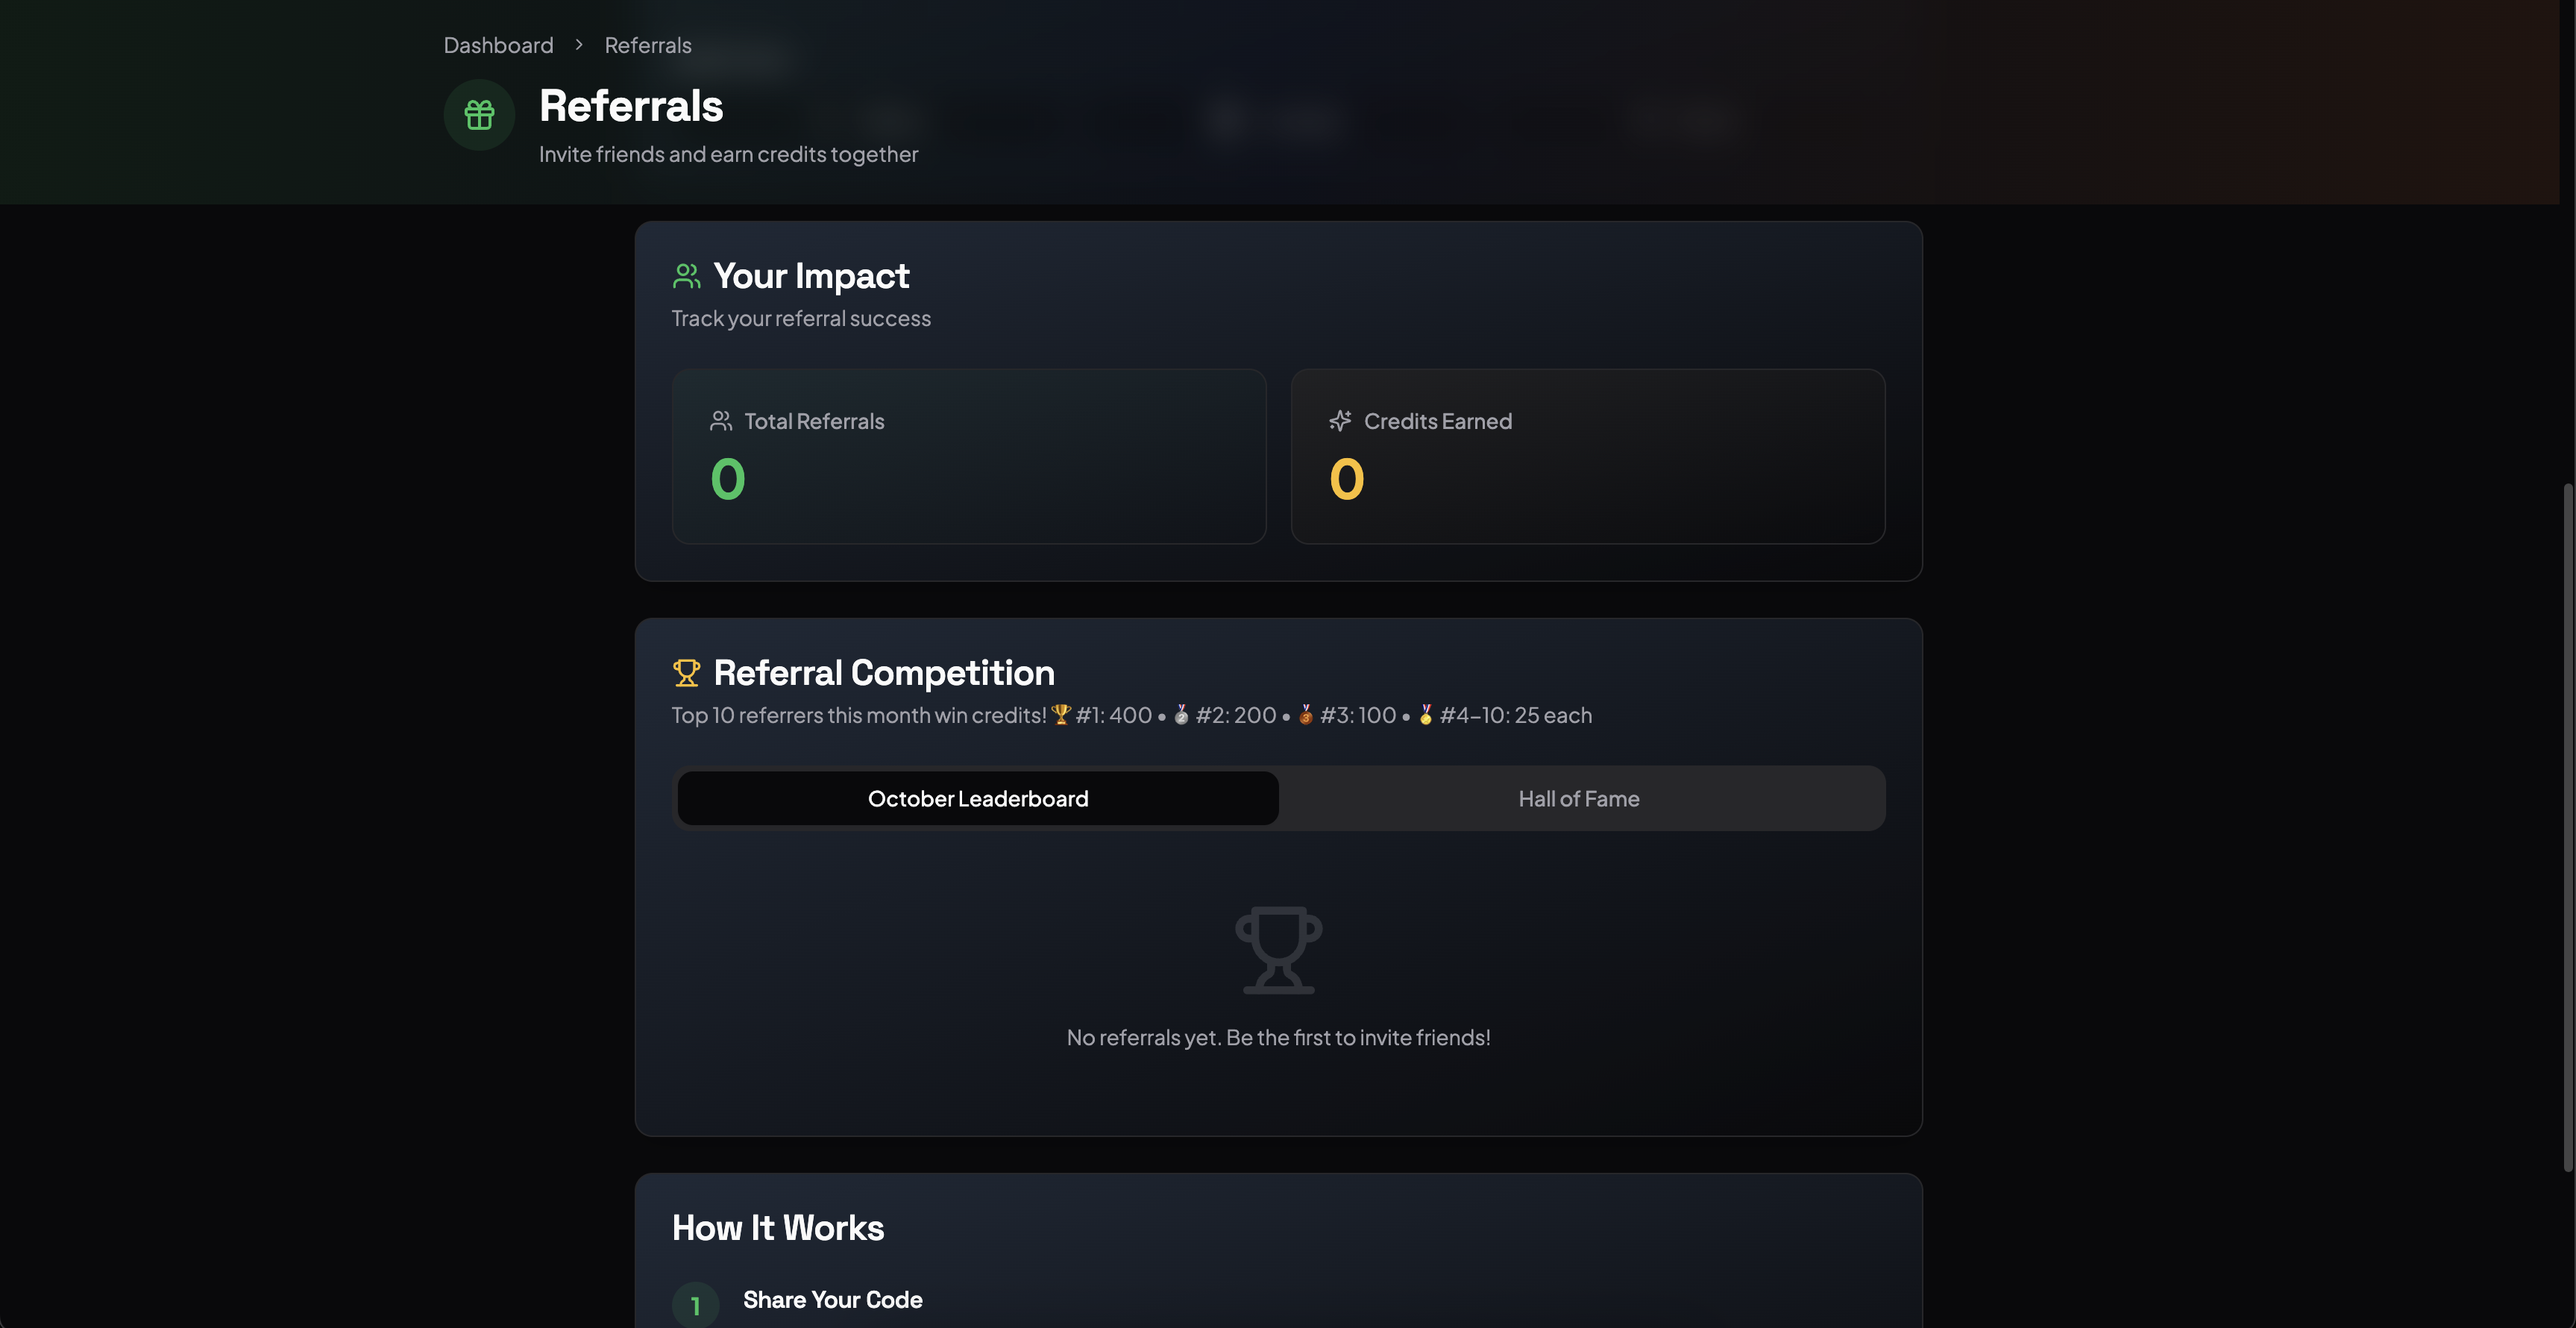Click the green numbered badge for Share Your Code
The height and width of the screenshot is (1328, 2576).
pos(696,1304)
